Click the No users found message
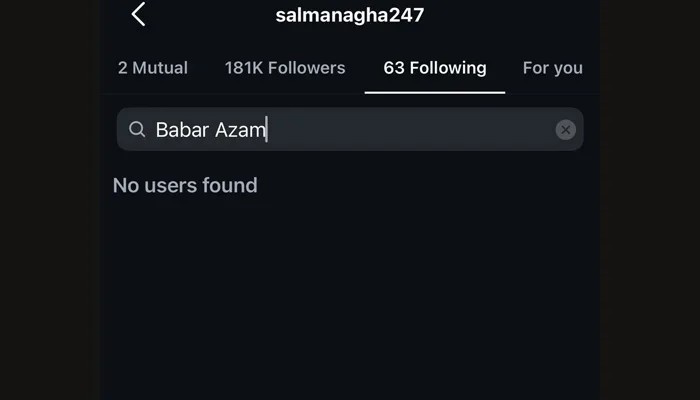The image size is (700, 400). click(x=185, y=185)
